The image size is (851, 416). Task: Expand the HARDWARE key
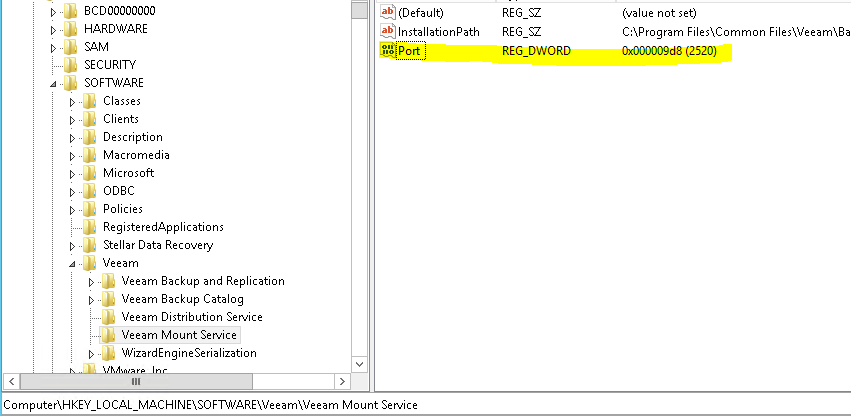click(x=53, y=30)
